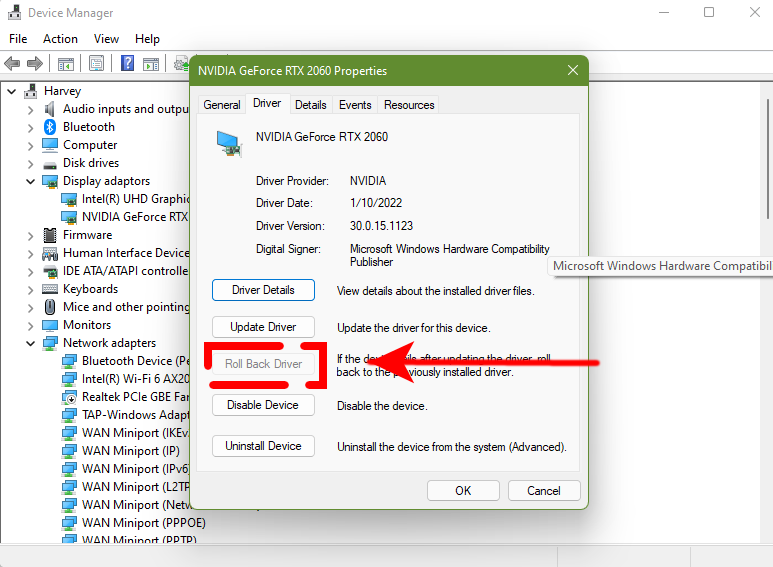The height and width of the screenshot is (567, 773).
Task: Open the View menu
Action: [106, 38]
